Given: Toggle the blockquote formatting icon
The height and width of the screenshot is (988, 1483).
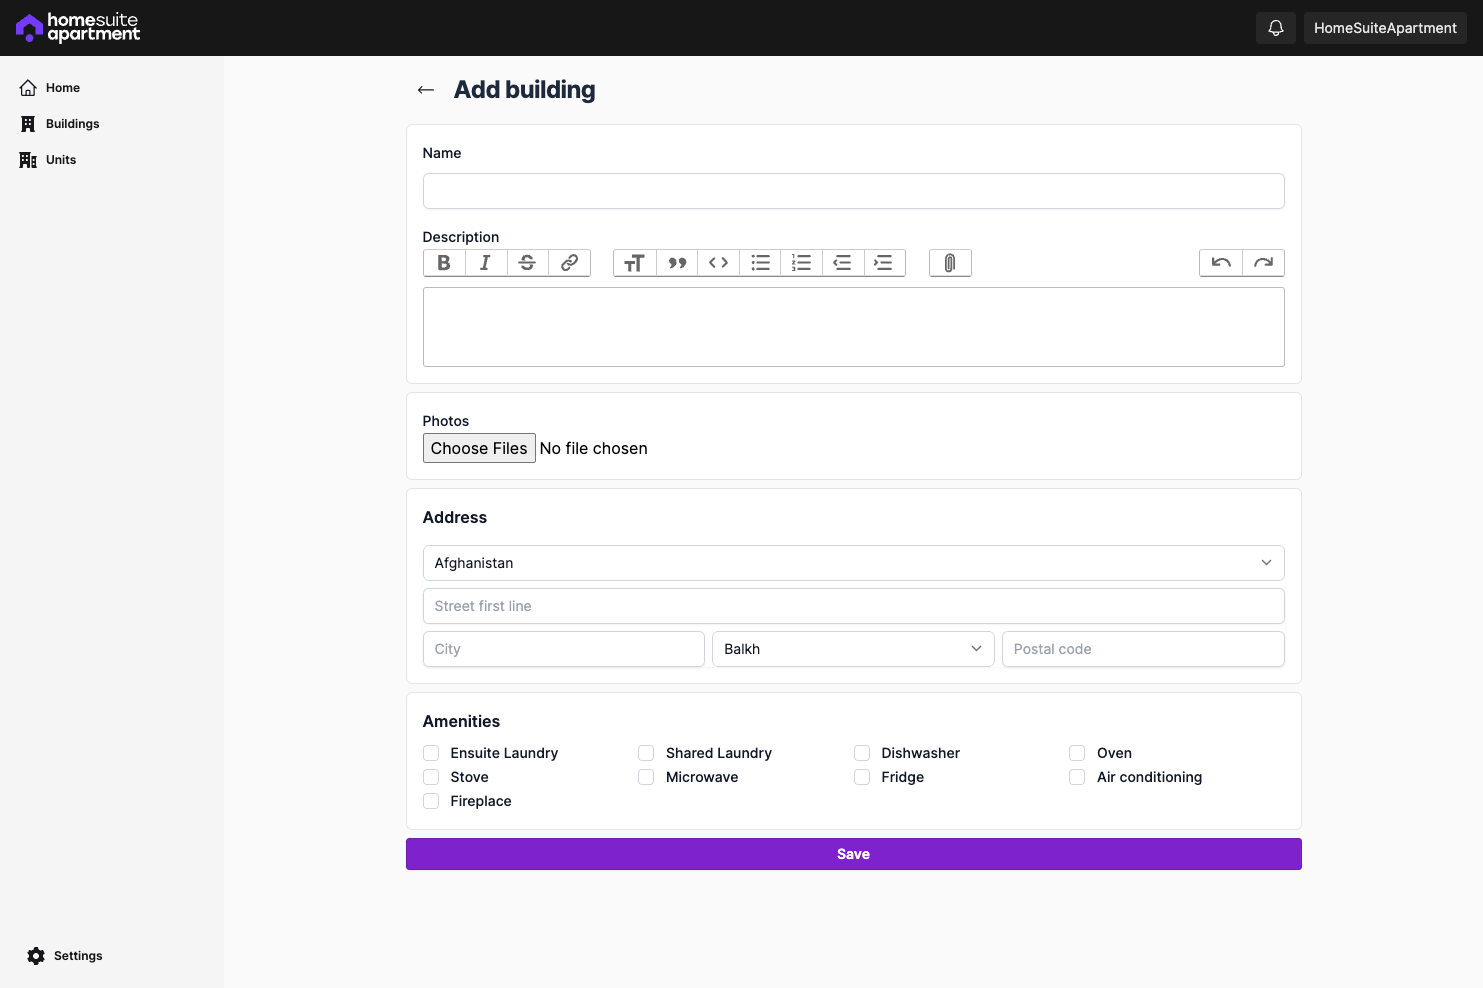Looking at the screenshot, I should click(x=677, y=262).
